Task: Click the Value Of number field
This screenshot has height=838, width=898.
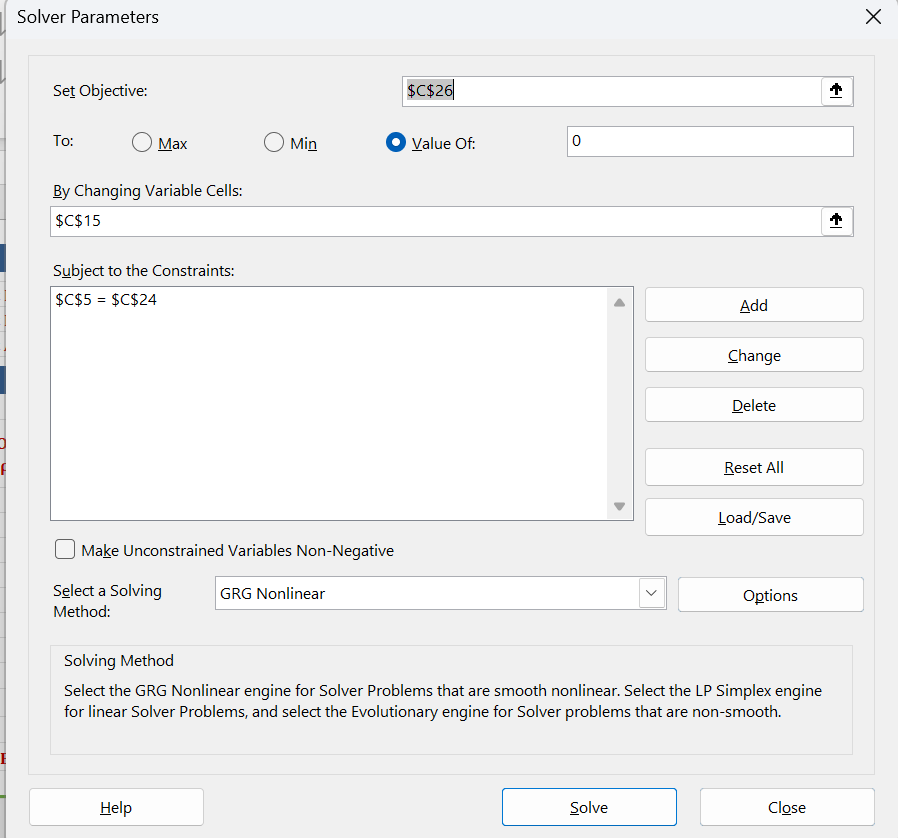Action: 709,142
